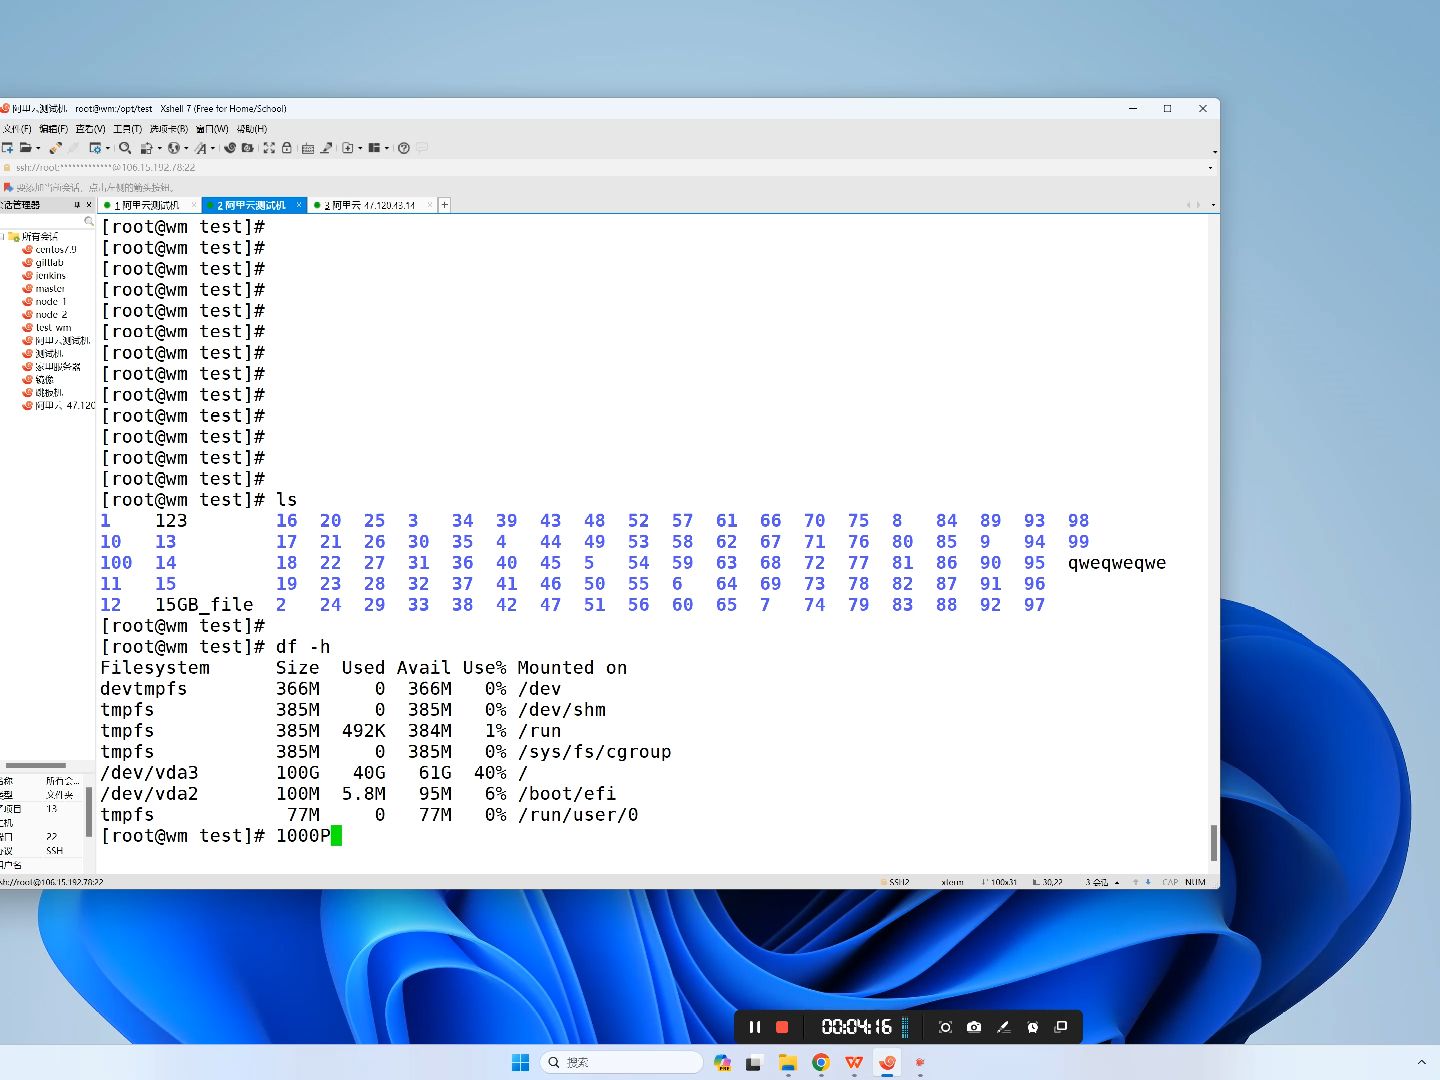Screen dimensions: 1440x1080
Task: Click the Xshell swirl toolbar icon
Action: pos(230,148)
